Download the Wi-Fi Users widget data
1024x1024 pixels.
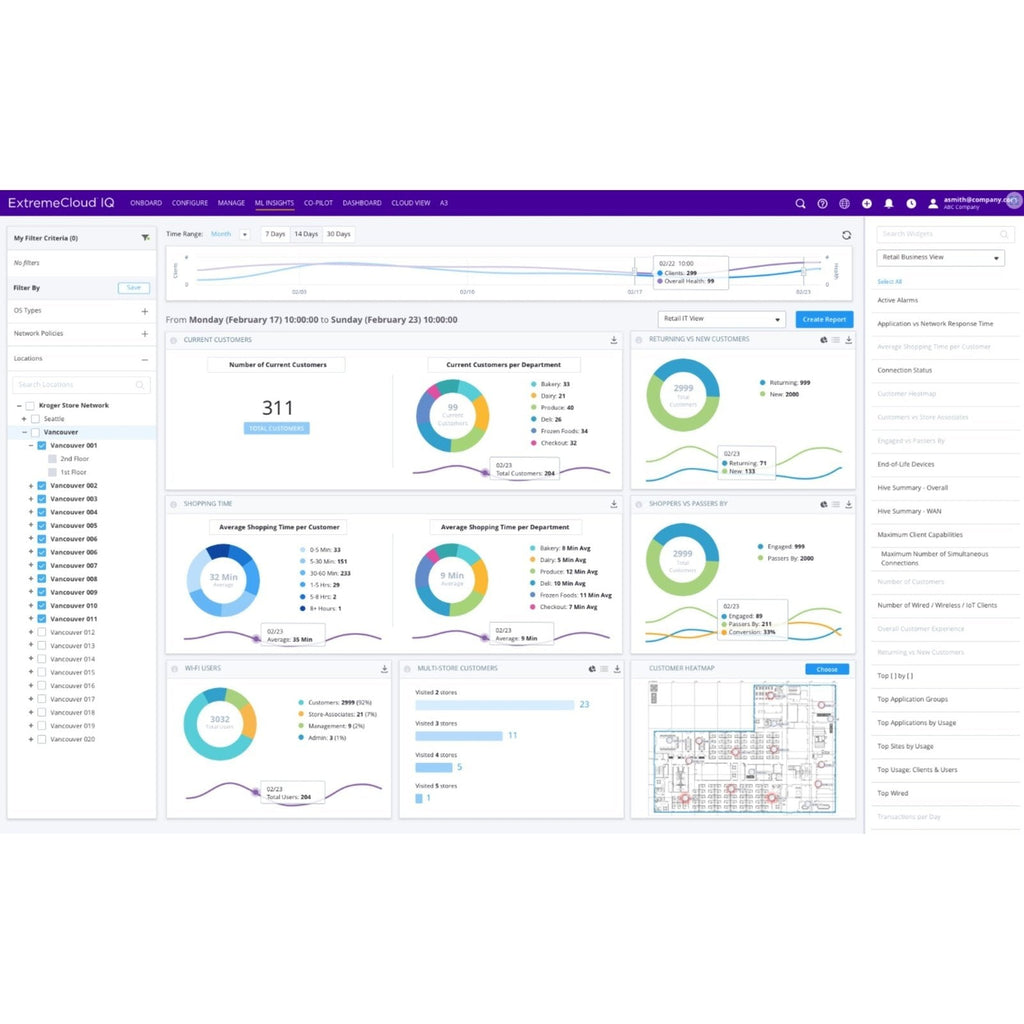coord(384,669)
